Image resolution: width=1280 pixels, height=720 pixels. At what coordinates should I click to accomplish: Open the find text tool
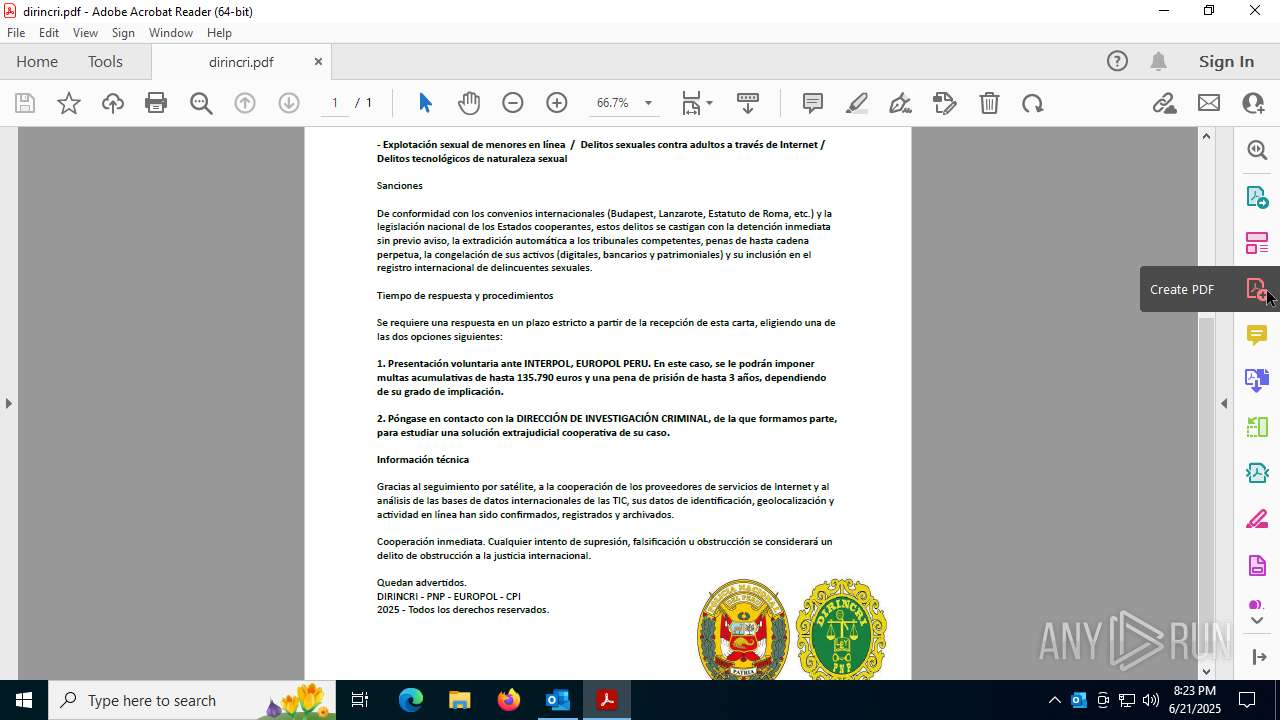[x=201, y=103]
